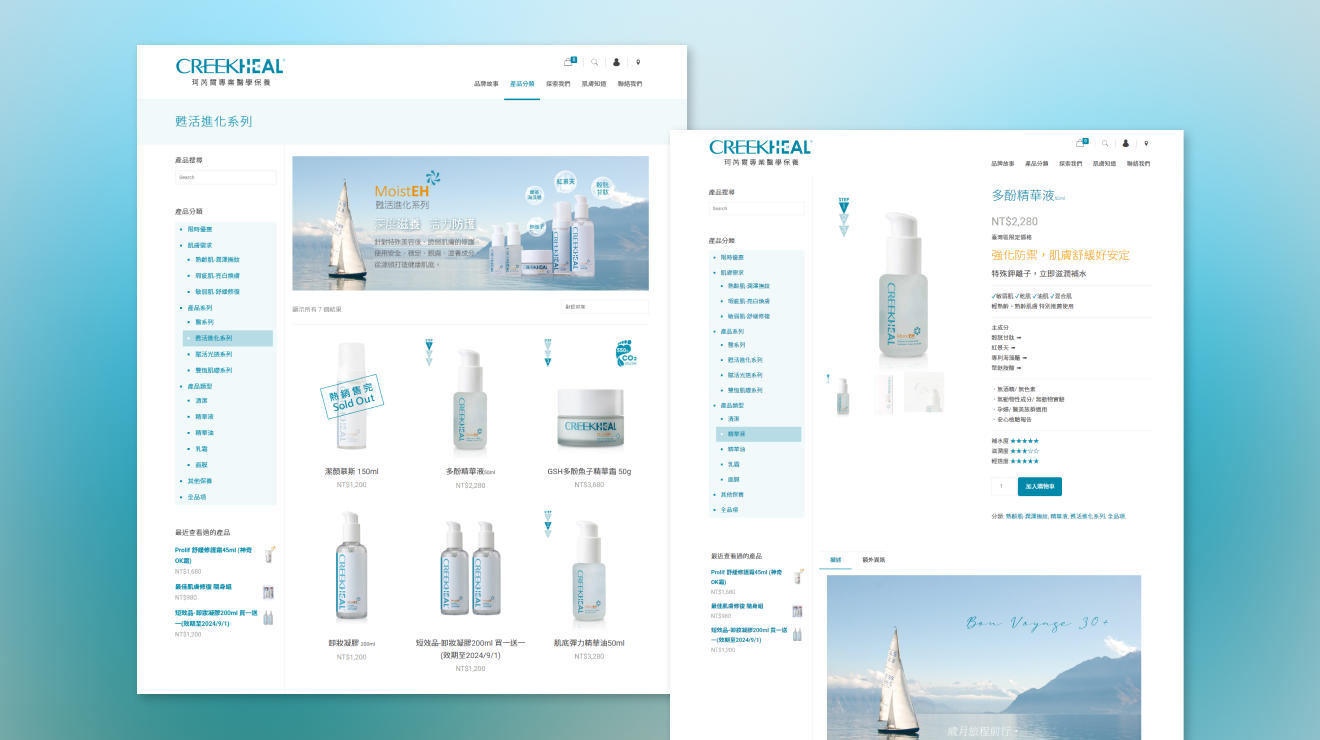Open the 短效品-卸妝凝膠200ml 買一送一 product title in grid
1320x740 pixels.
pos(470,648)
